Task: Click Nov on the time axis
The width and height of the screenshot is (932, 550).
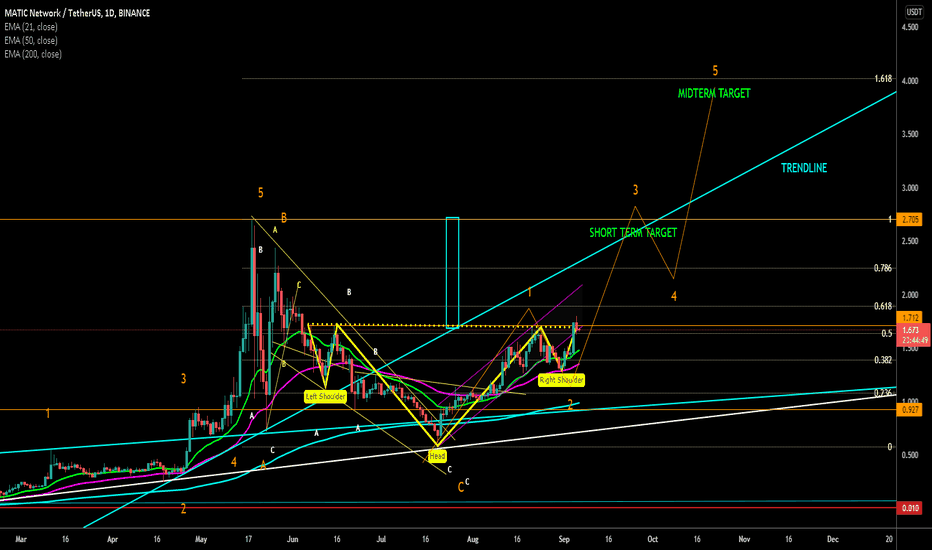Action: pos(744,539)
